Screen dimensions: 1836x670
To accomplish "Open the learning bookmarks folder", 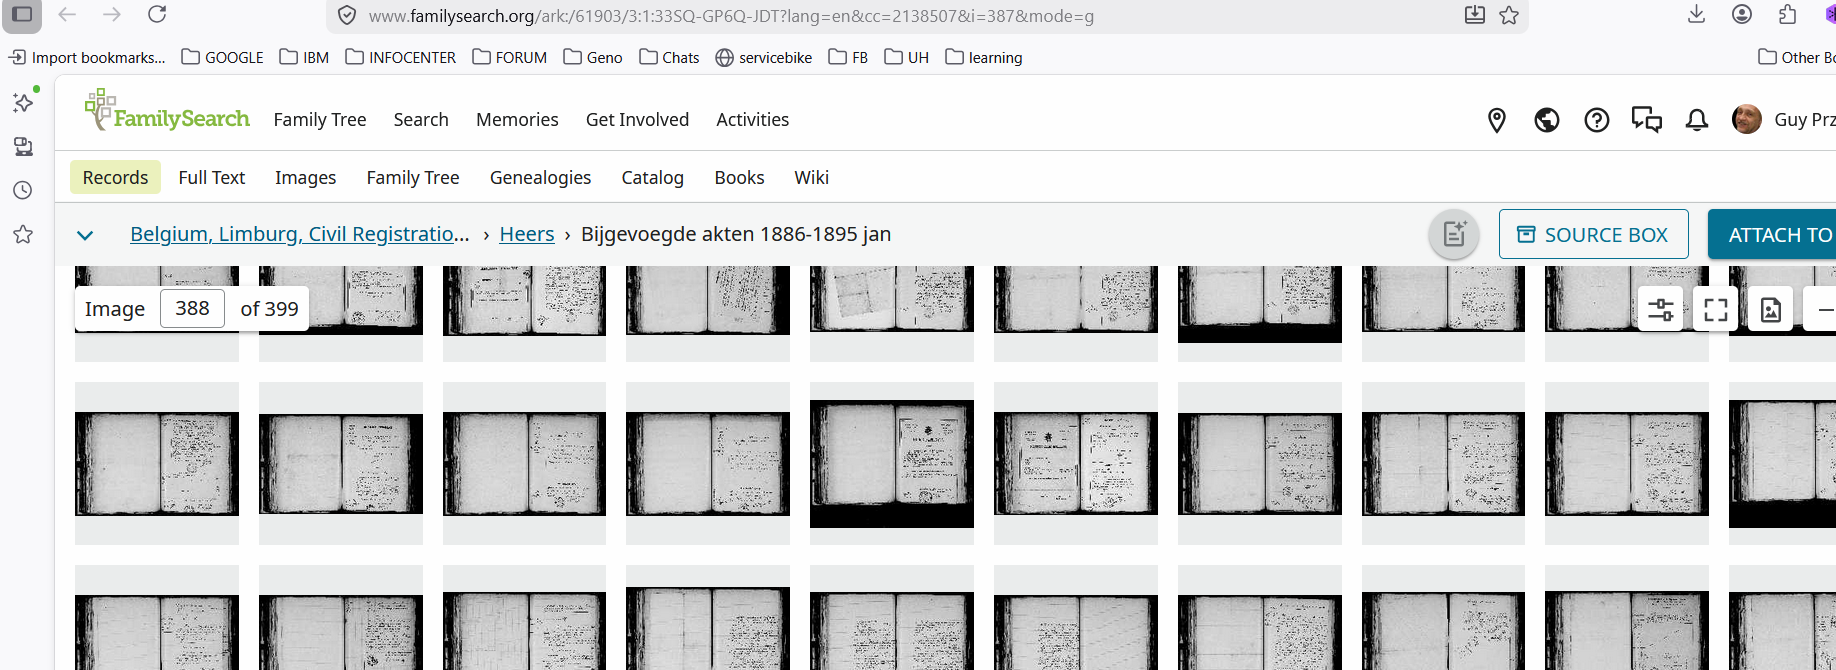I will (x=983, y=57).
